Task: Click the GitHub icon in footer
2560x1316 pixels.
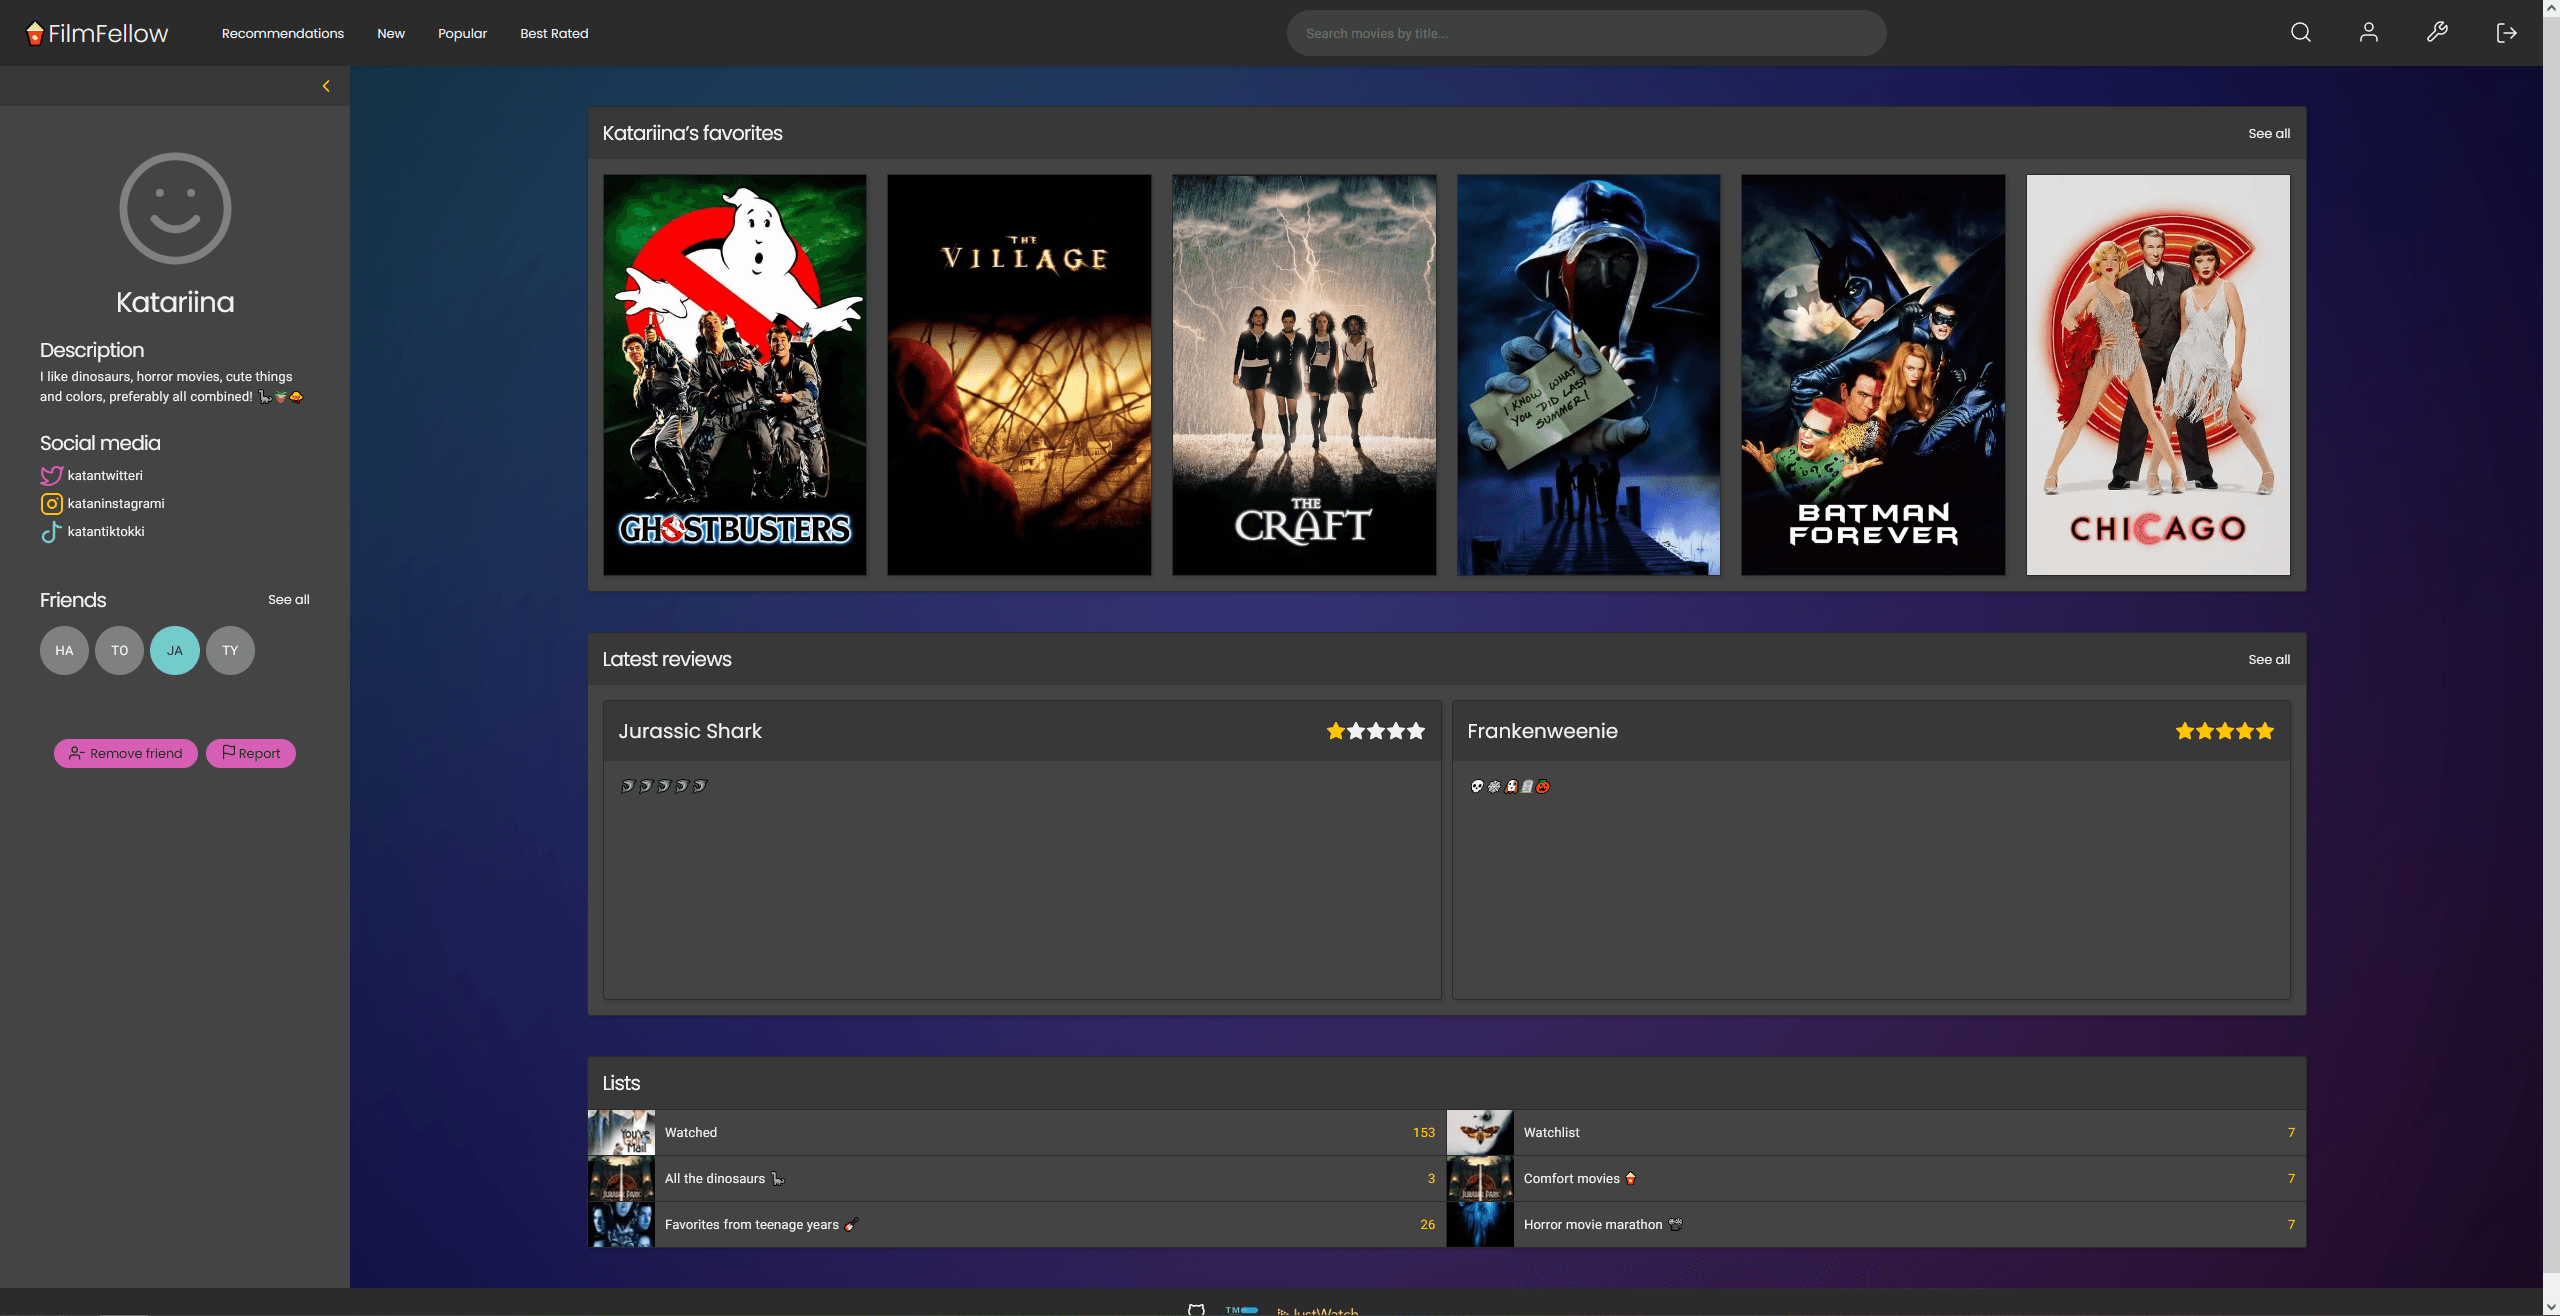Action: (x=1196, y=1309)
